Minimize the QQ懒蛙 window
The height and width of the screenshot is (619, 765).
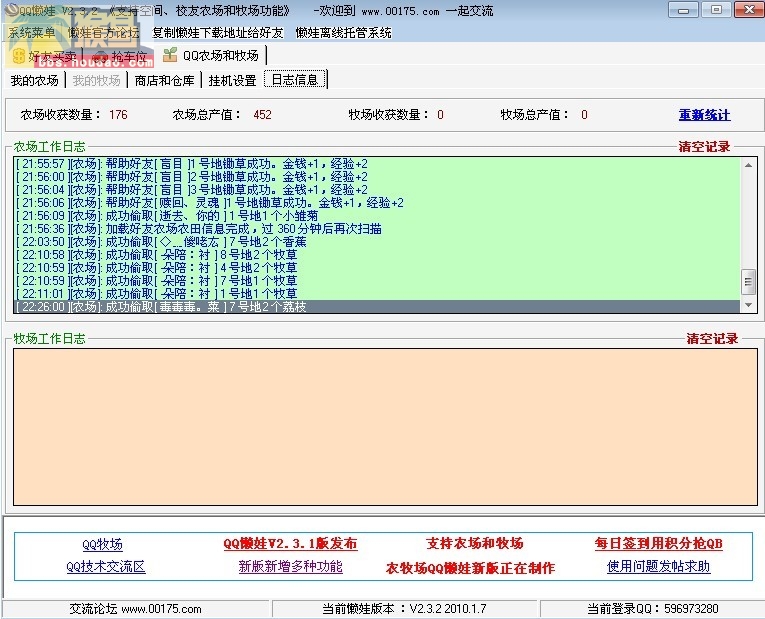click(x=684, y=10)
